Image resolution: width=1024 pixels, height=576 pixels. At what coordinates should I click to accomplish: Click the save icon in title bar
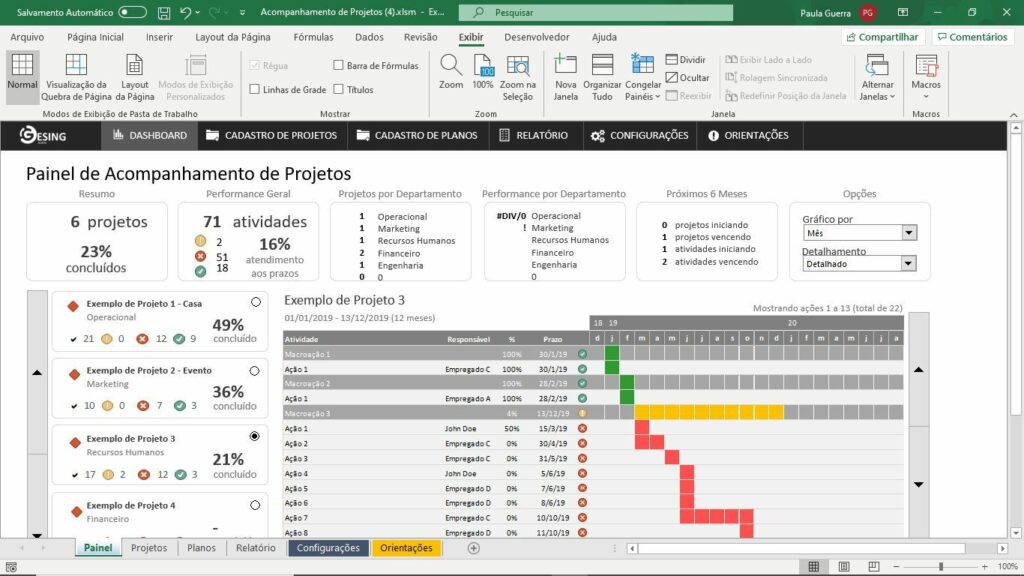[x=164, y=12]
